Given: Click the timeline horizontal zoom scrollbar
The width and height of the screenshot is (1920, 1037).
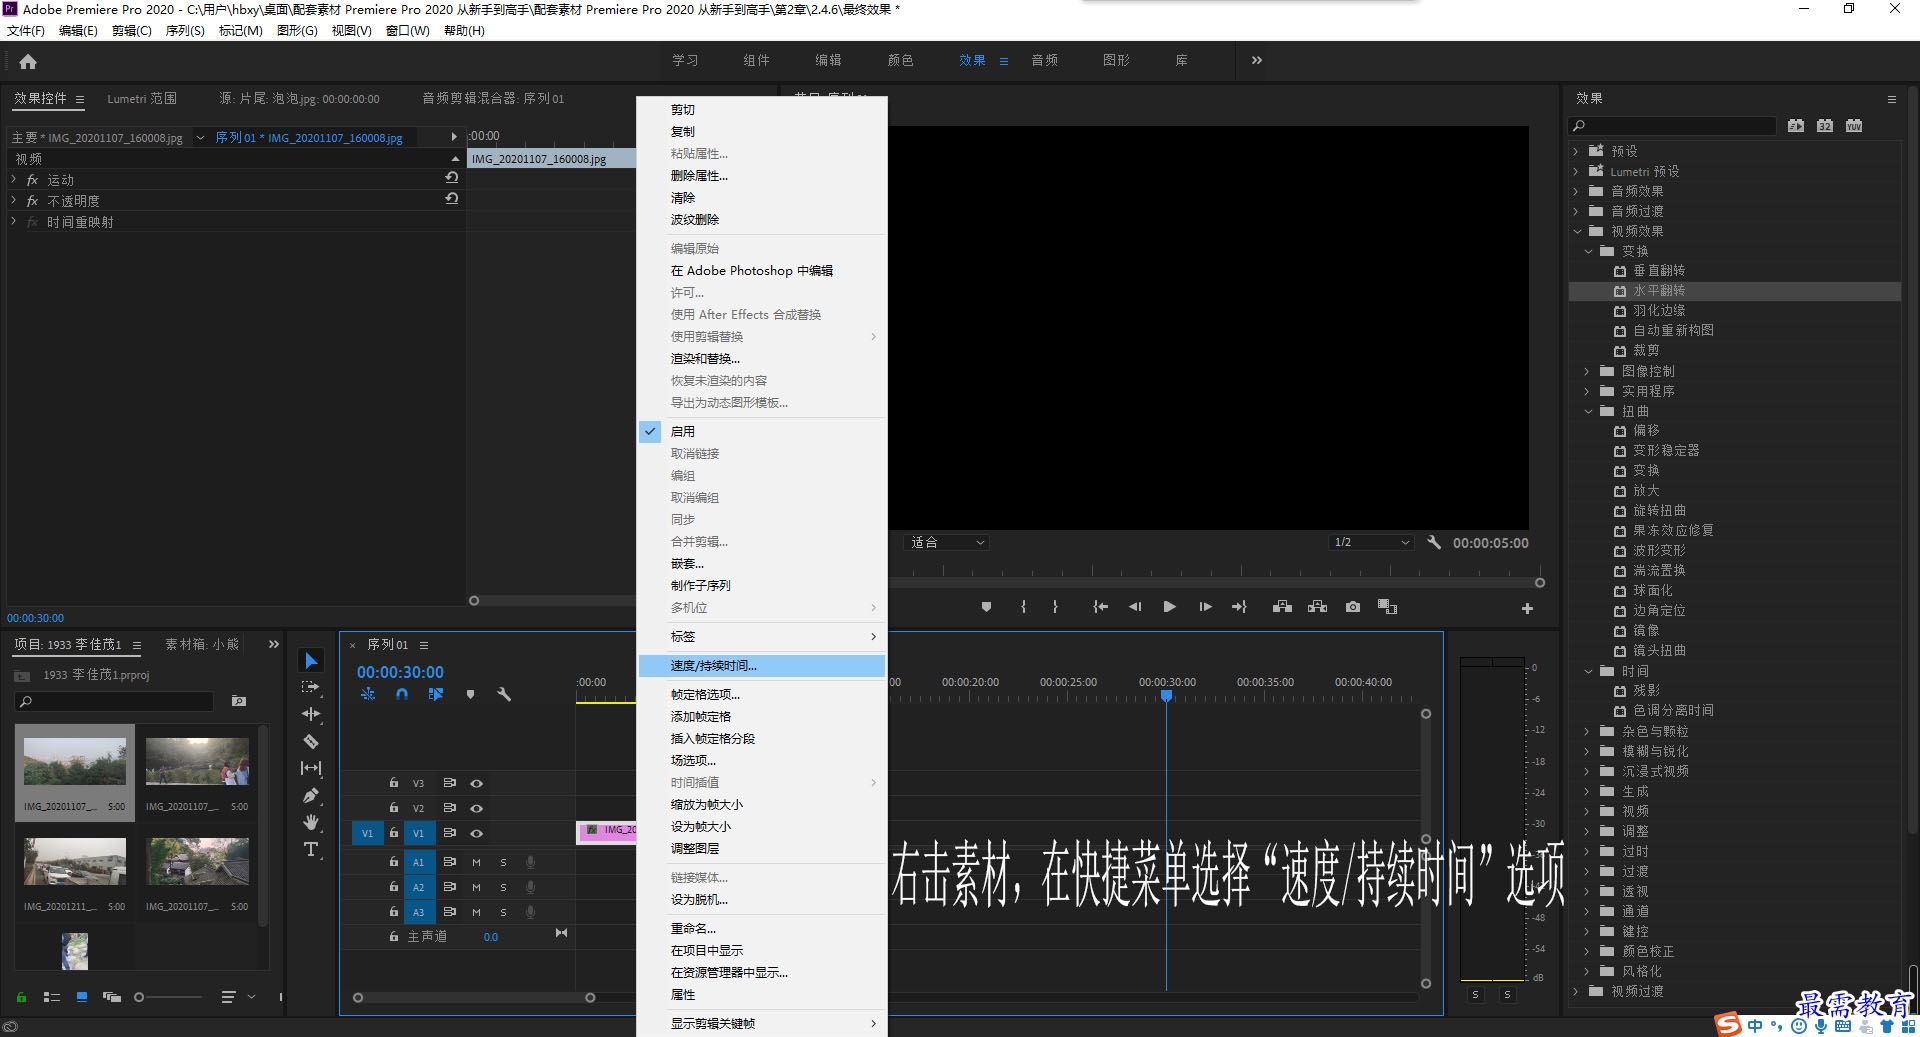Looking at the screenshot, I should 474,997.
